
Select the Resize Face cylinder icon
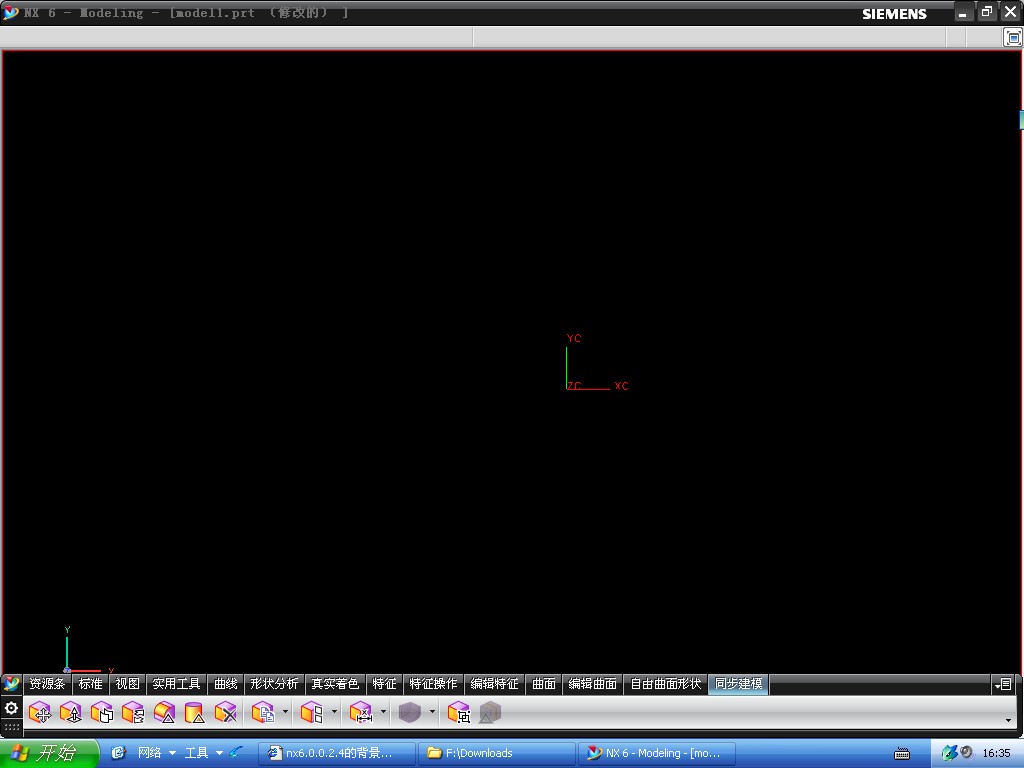pos(195,712)
